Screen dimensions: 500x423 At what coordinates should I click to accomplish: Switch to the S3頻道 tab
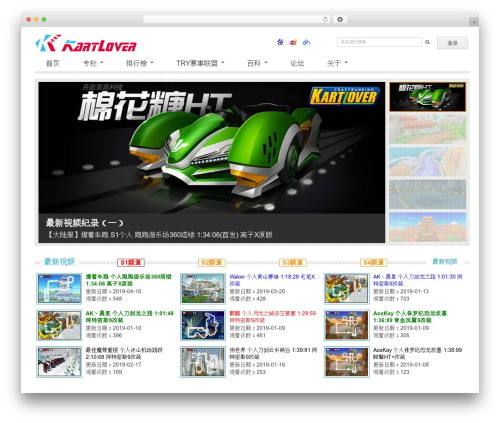(x=293, y=263)
